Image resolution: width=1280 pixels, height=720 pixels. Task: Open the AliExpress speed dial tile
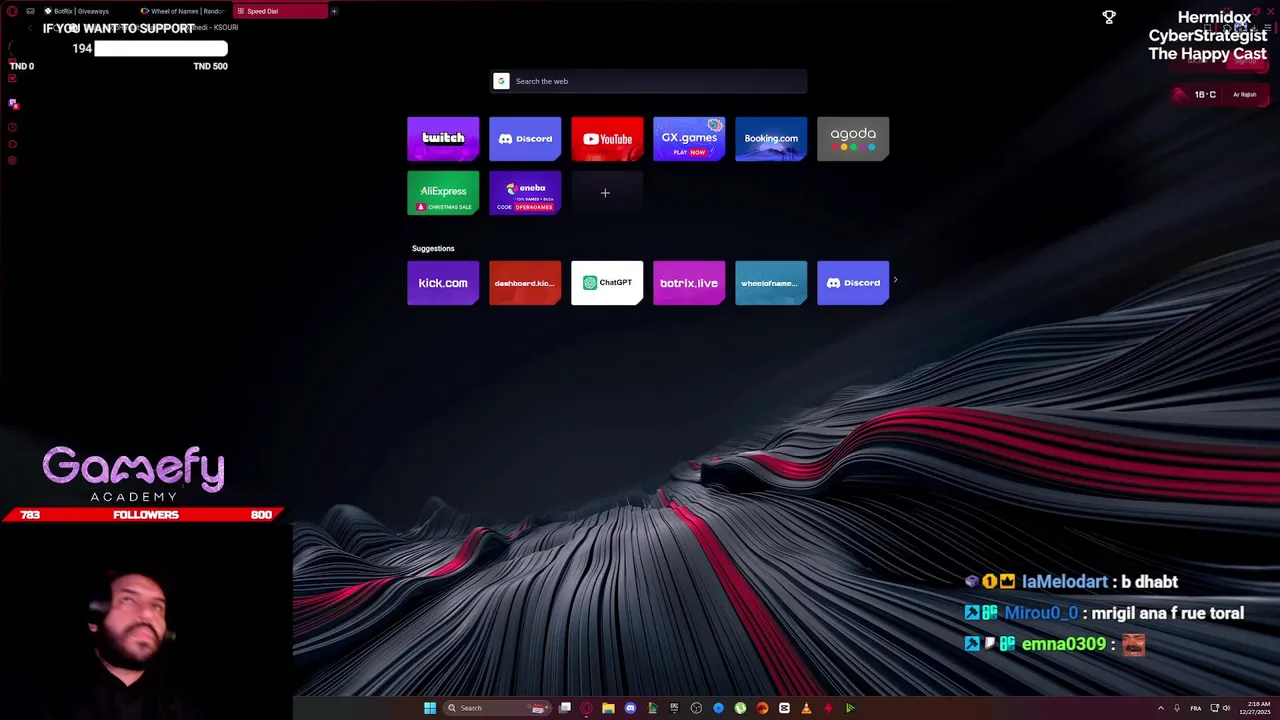(443, 193)
